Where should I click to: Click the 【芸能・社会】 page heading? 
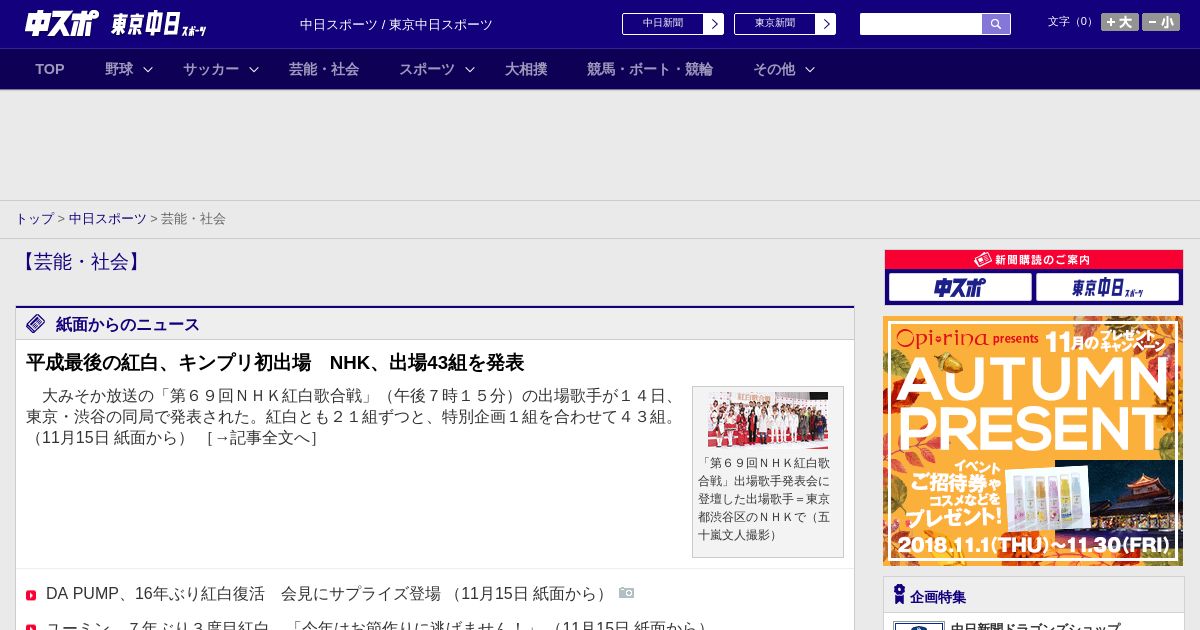81,262
